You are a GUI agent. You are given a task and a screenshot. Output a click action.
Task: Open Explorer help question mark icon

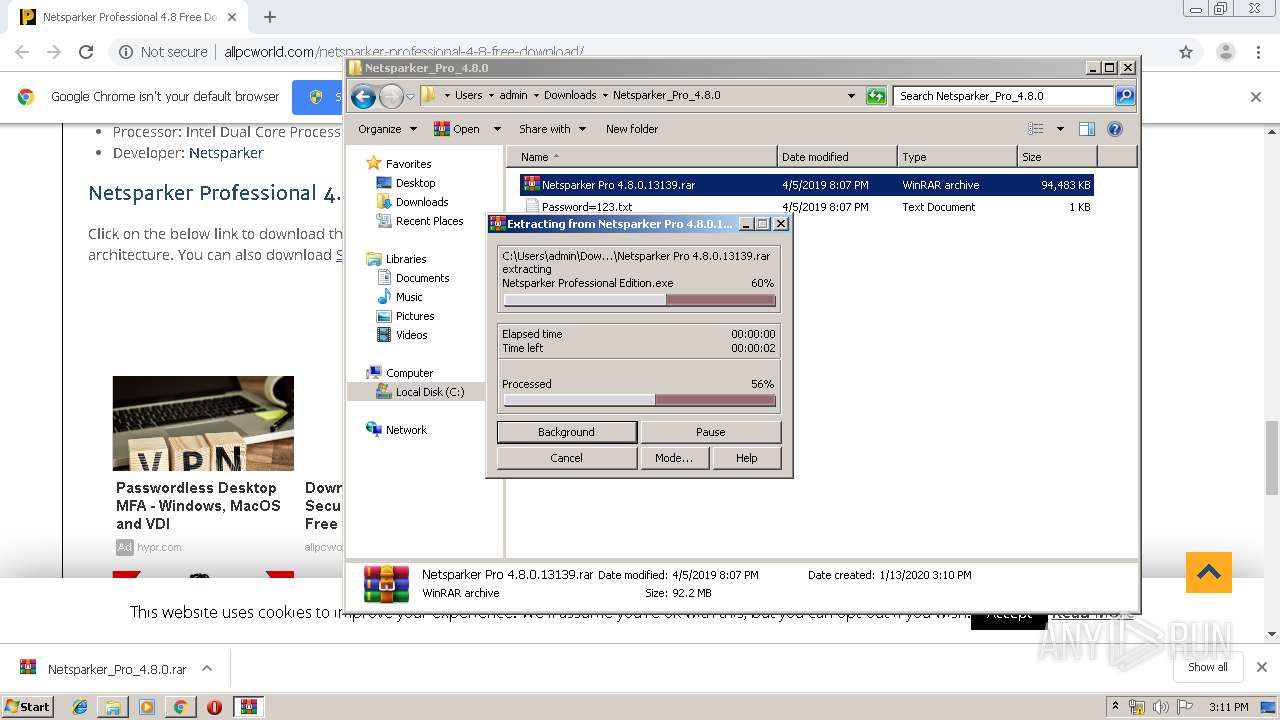1115,129
